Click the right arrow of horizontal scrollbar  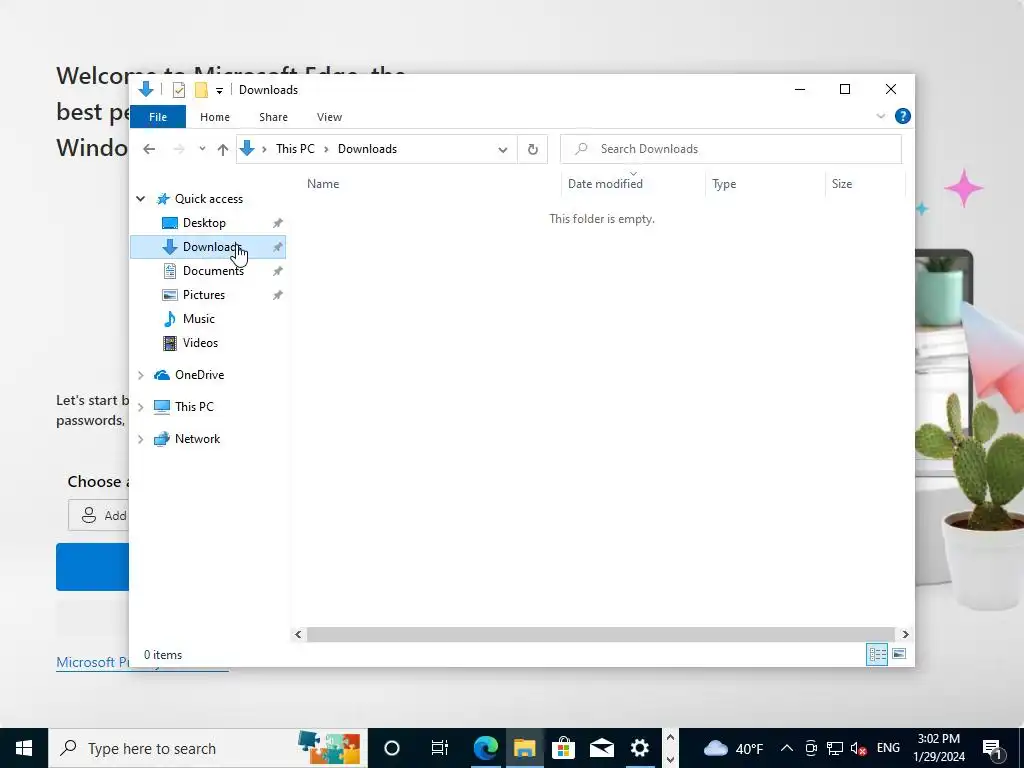(905, 634)
